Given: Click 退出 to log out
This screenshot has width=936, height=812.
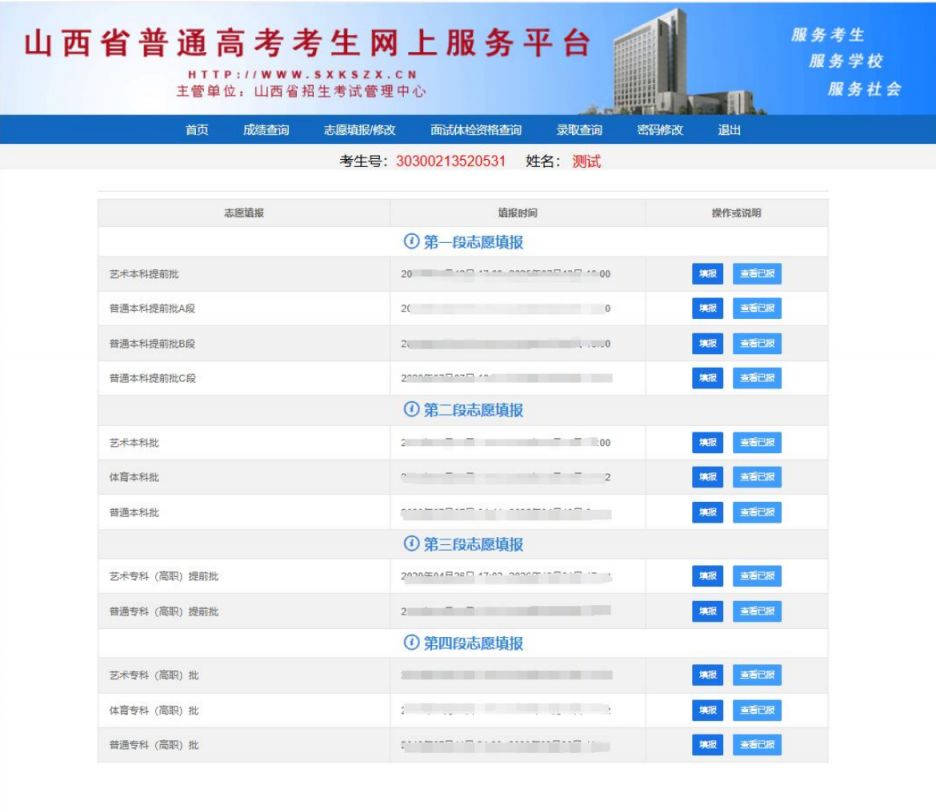Looking at the screenshot, I should point(729,130).
